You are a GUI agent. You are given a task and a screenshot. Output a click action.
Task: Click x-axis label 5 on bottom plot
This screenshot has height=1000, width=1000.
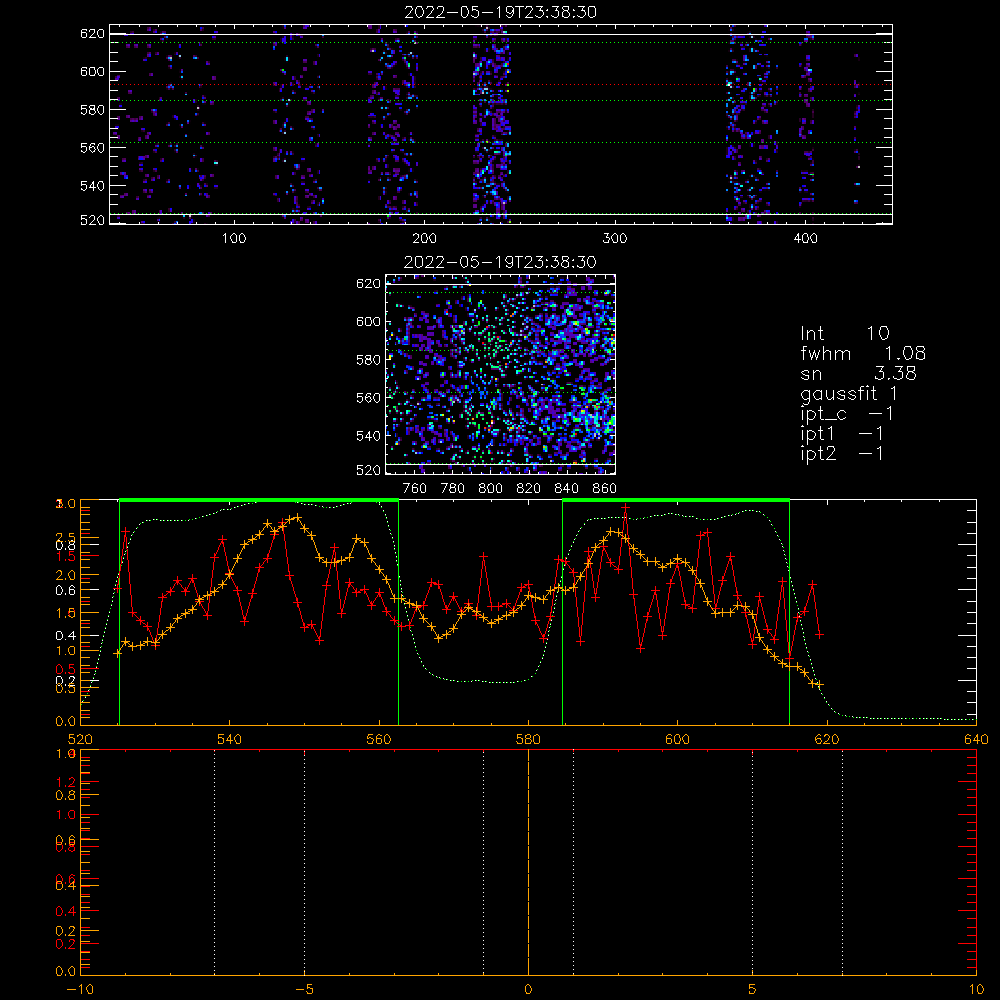tap(752, 990)
